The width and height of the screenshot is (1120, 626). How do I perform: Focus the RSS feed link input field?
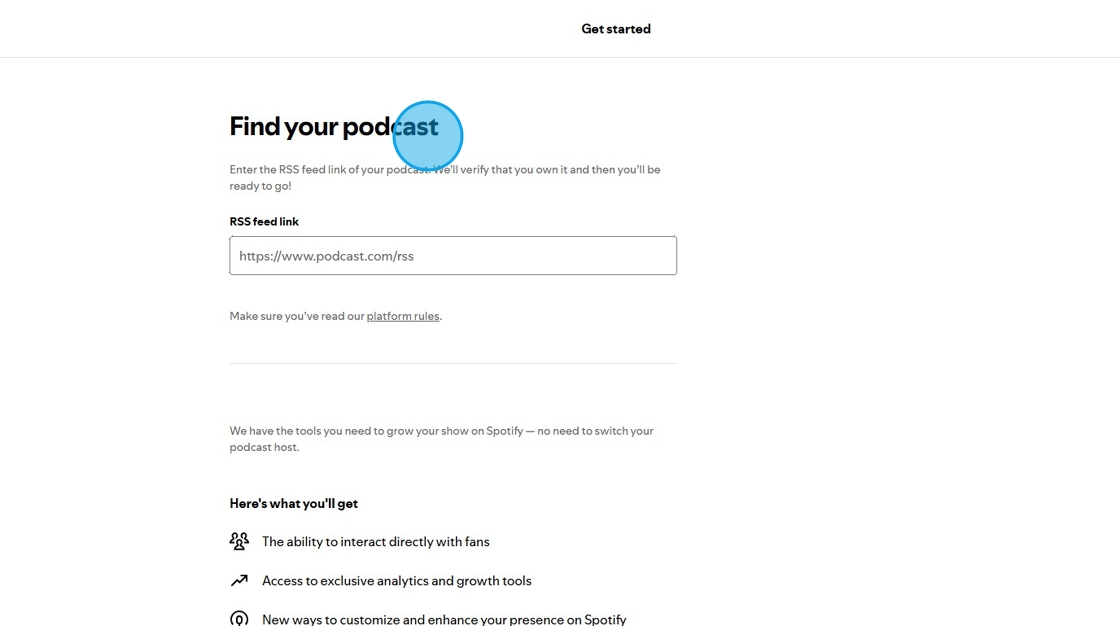tap(453, 256)
